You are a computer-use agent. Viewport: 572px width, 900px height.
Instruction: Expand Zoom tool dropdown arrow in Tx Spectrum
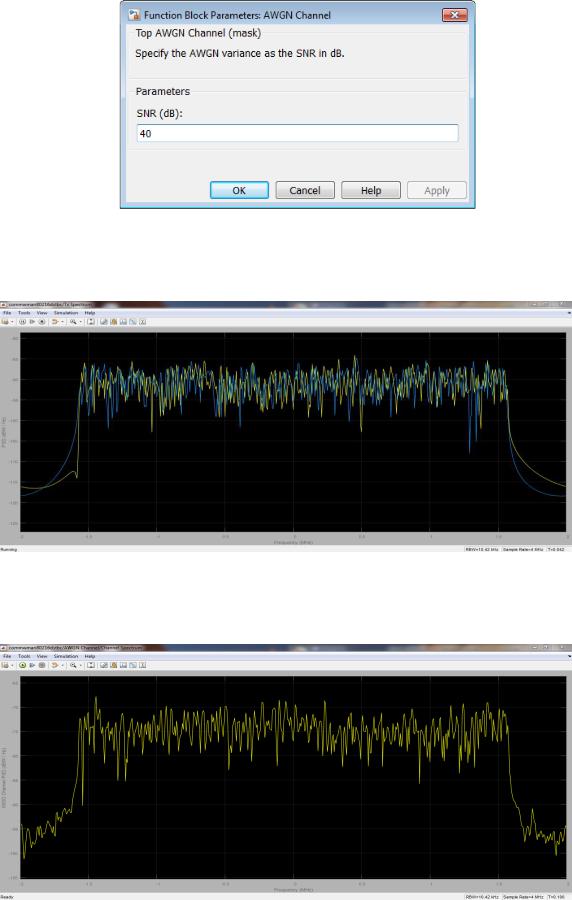81,322
